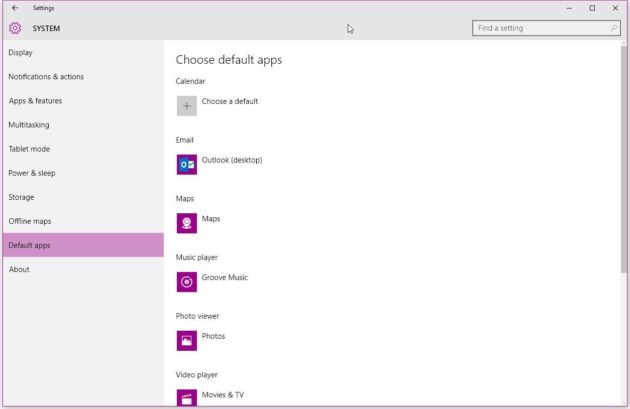Click the vertical scrollbar thumb on the right
Screen dimensions: 630x409
pos(624,160)
